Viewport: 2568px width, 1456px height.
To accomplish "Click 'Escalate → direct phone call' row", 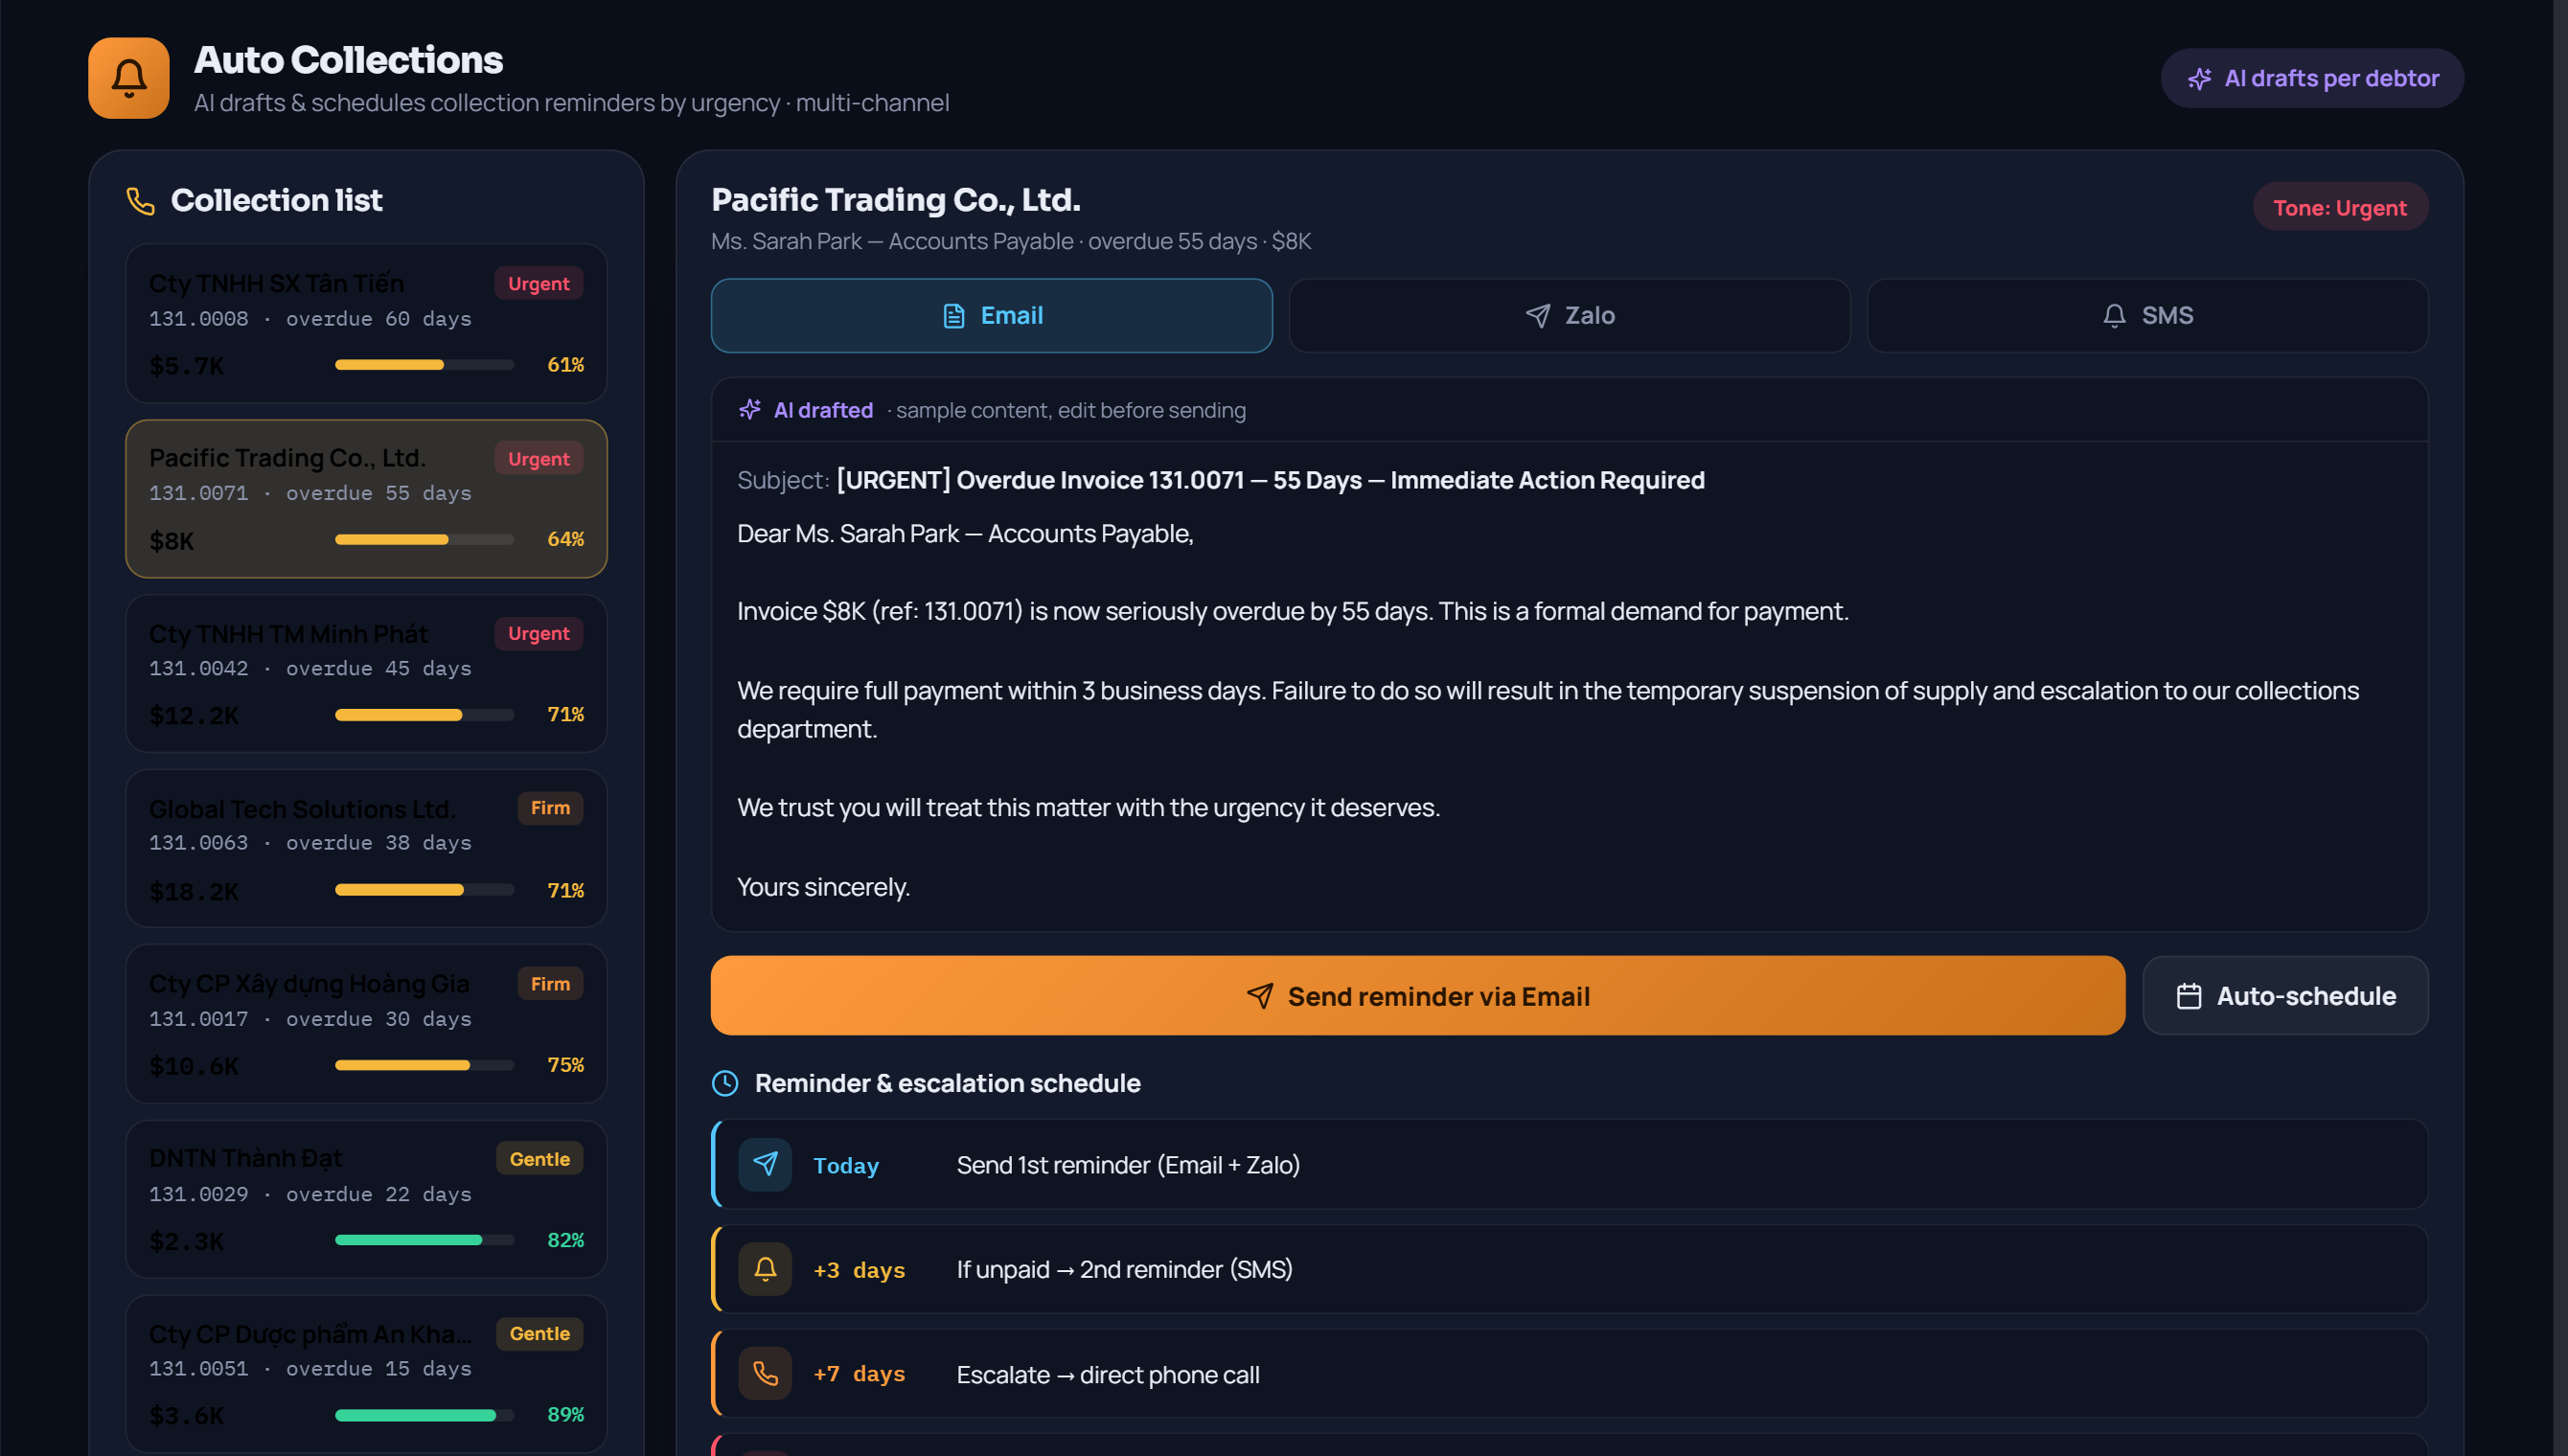I will tap(1570, 1374).
